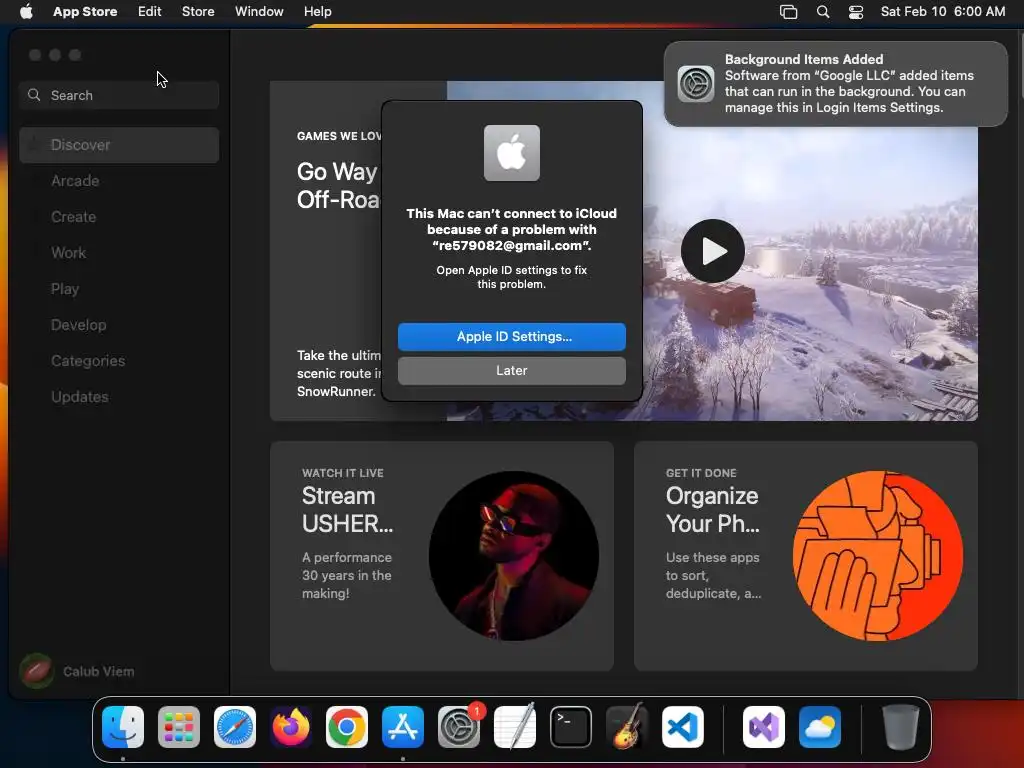Click the USHER circular artwork

coord(513,556)
